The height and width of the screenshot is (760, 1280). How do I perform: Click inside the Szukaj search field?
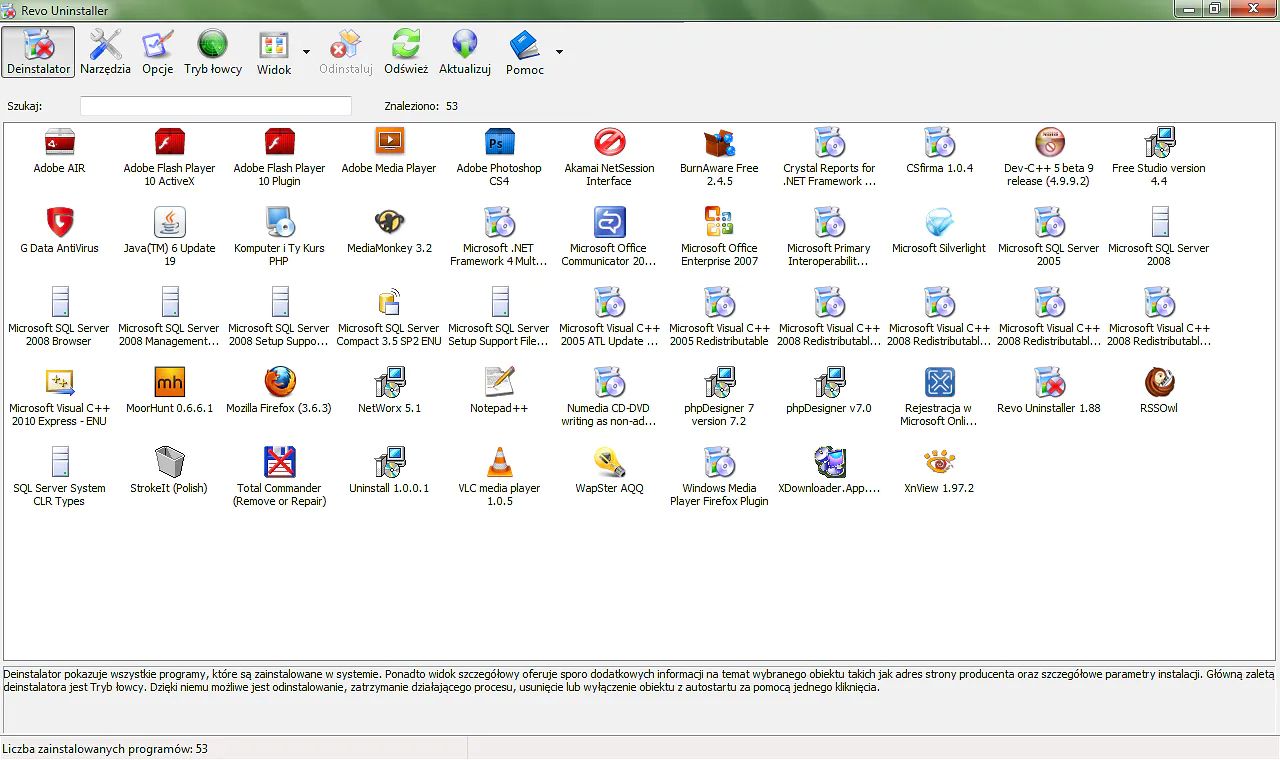click(x=214, y=105)
